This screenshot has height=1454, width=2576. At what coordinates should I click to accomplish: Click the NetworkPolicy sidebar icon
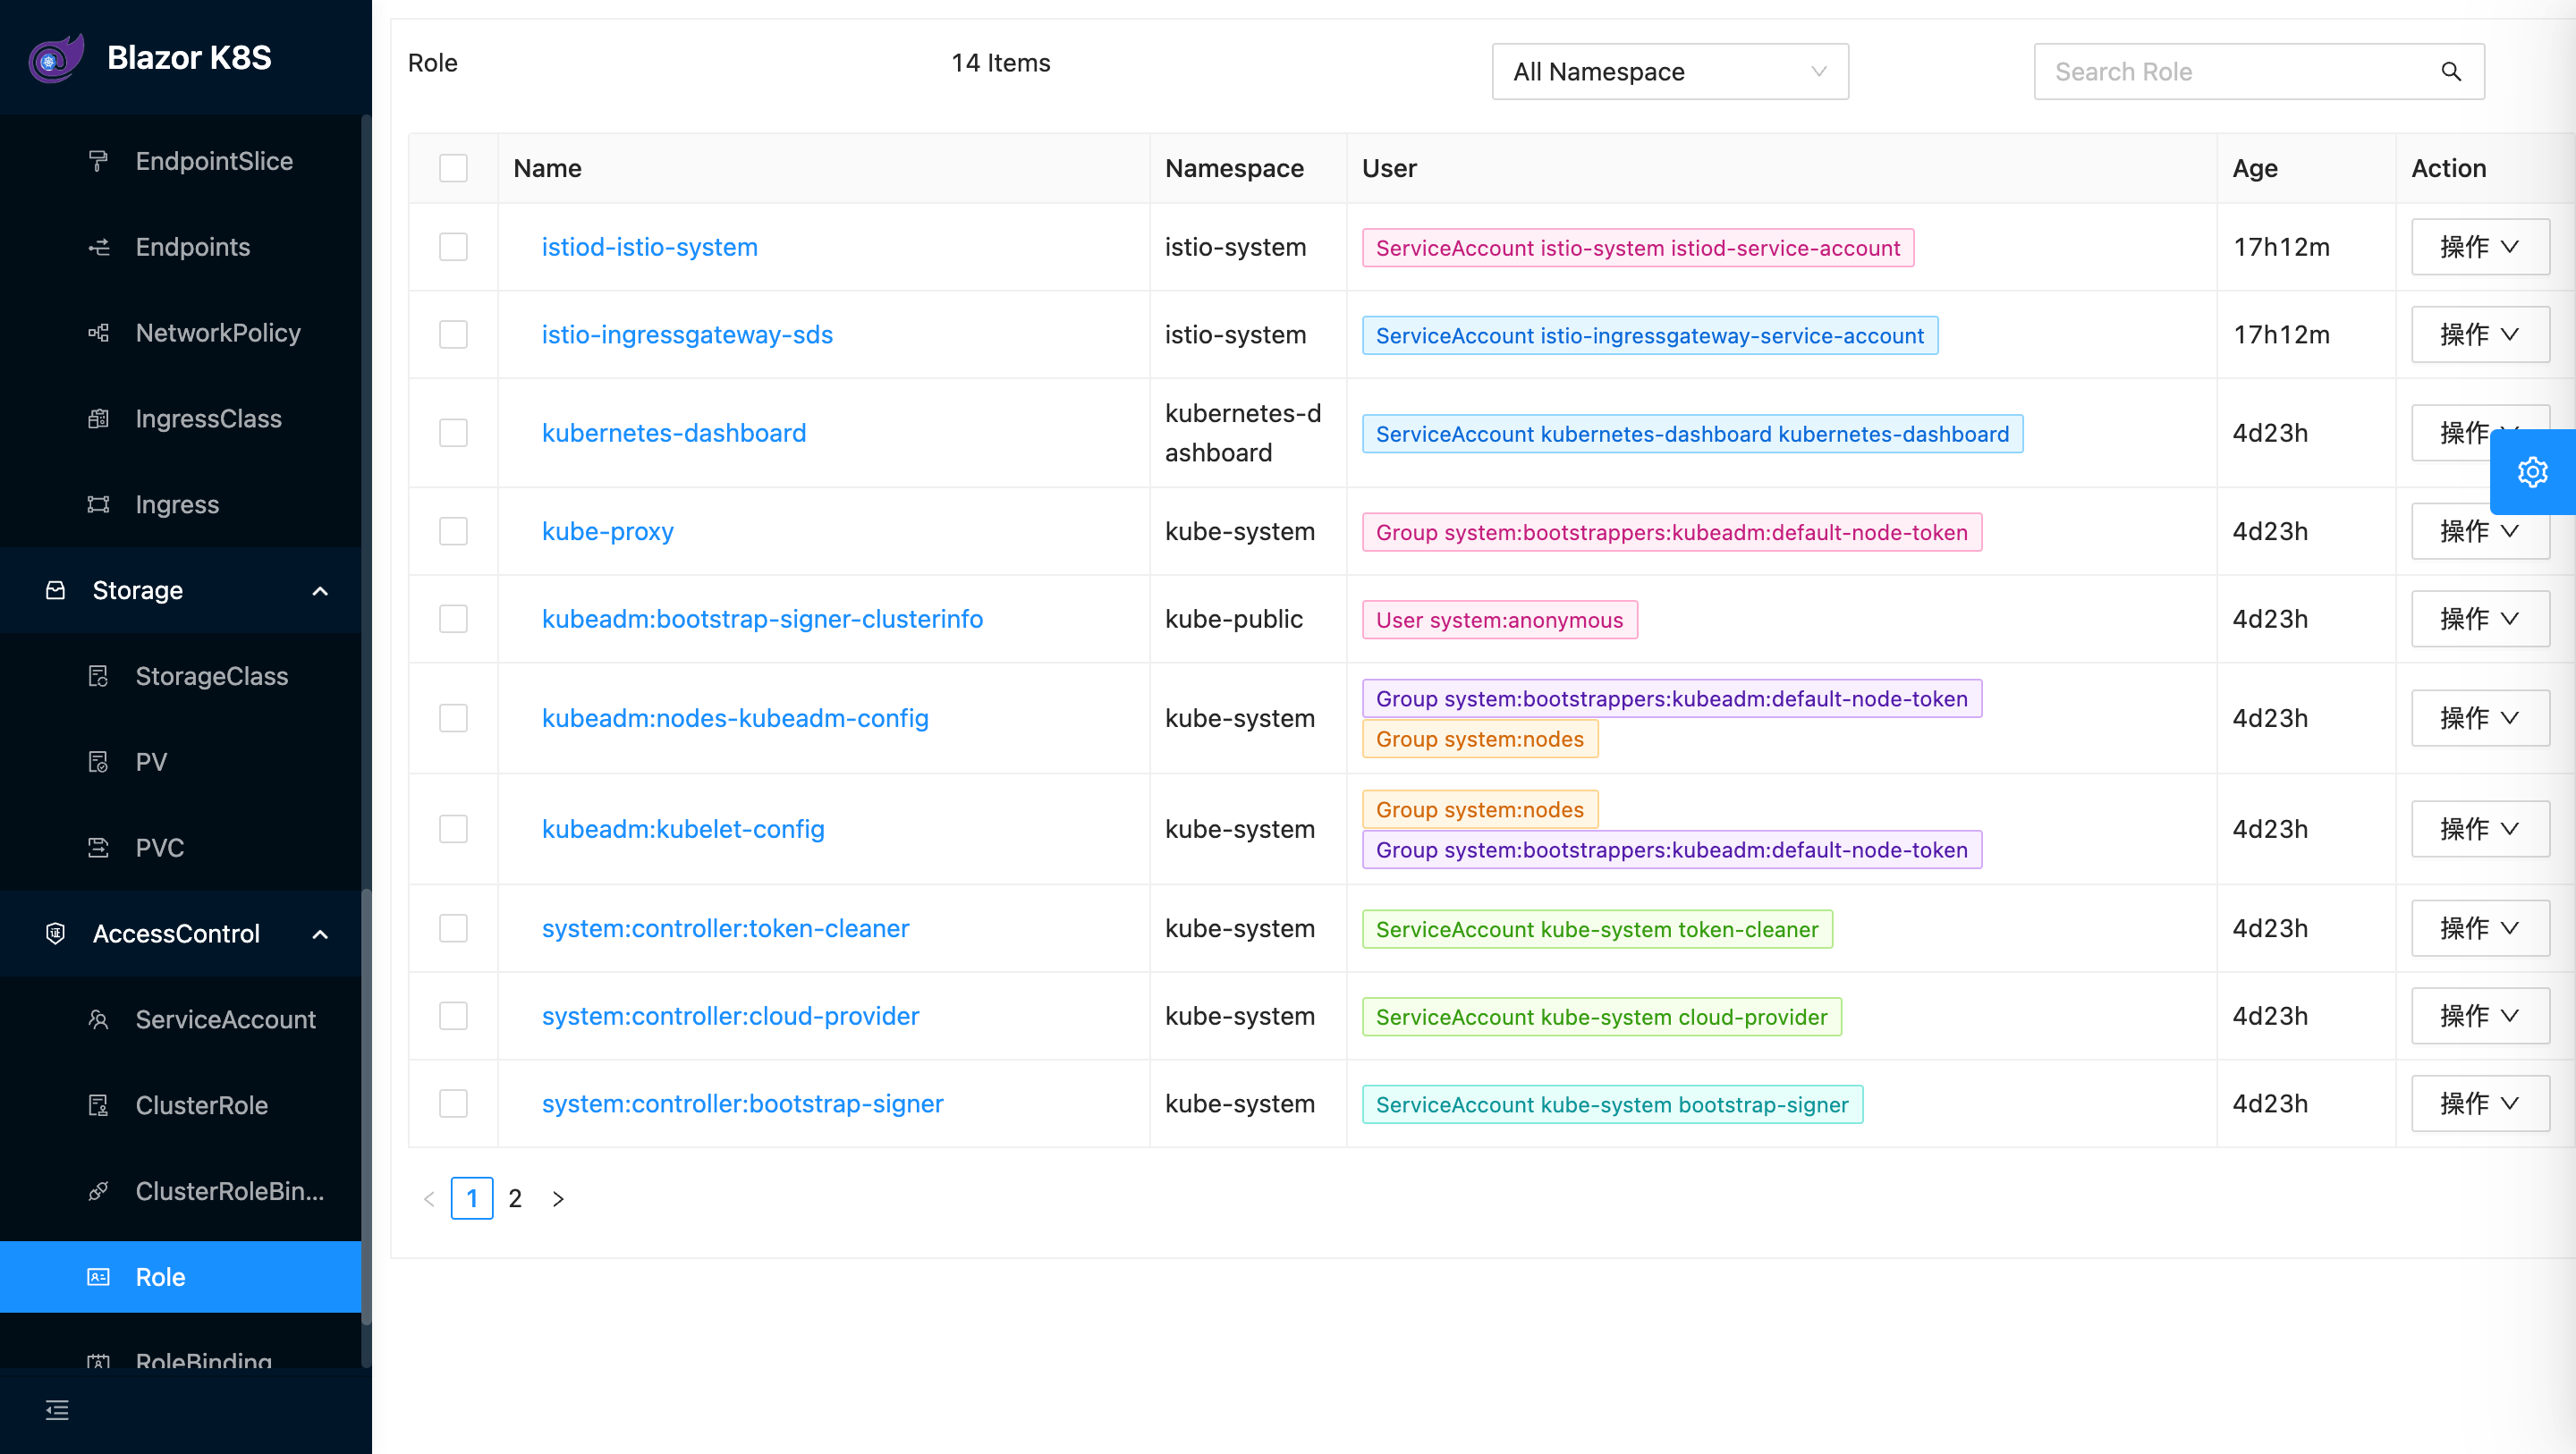tap(97, 333)
